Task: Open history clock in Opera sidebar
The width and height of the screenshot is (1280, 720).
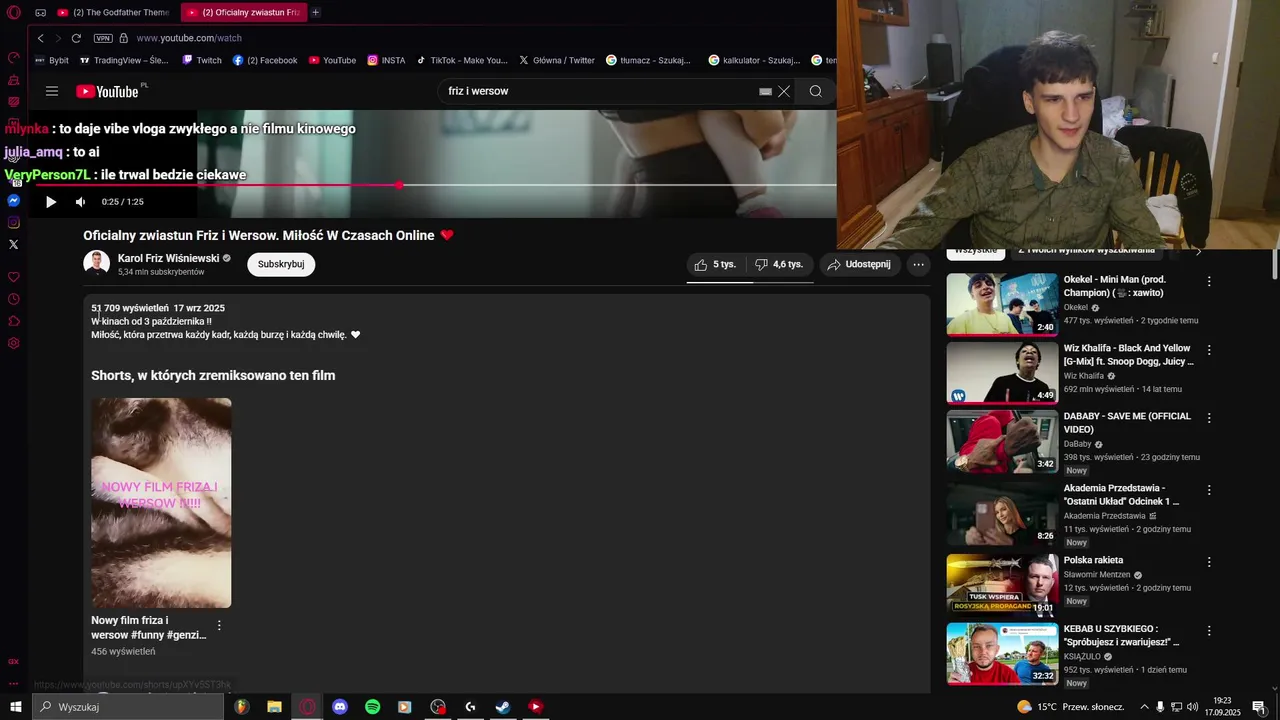Action: tap(14, 299)
